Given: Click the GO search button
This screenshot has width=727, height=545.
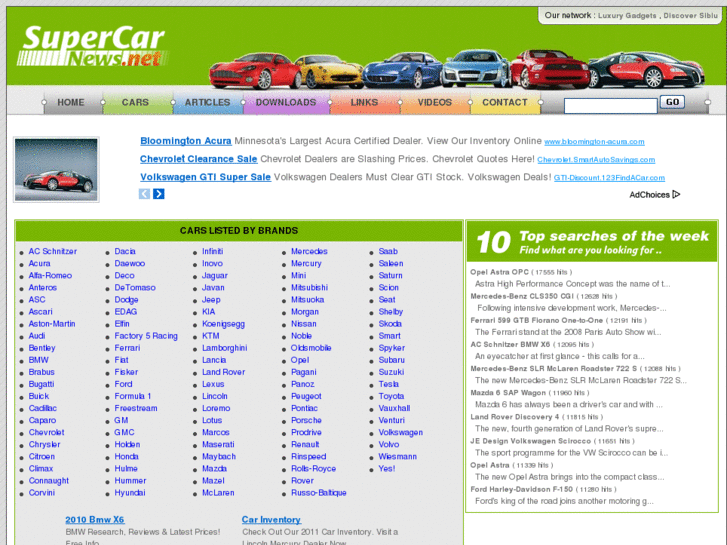Looking at the screenshot, I should point(672,102).
